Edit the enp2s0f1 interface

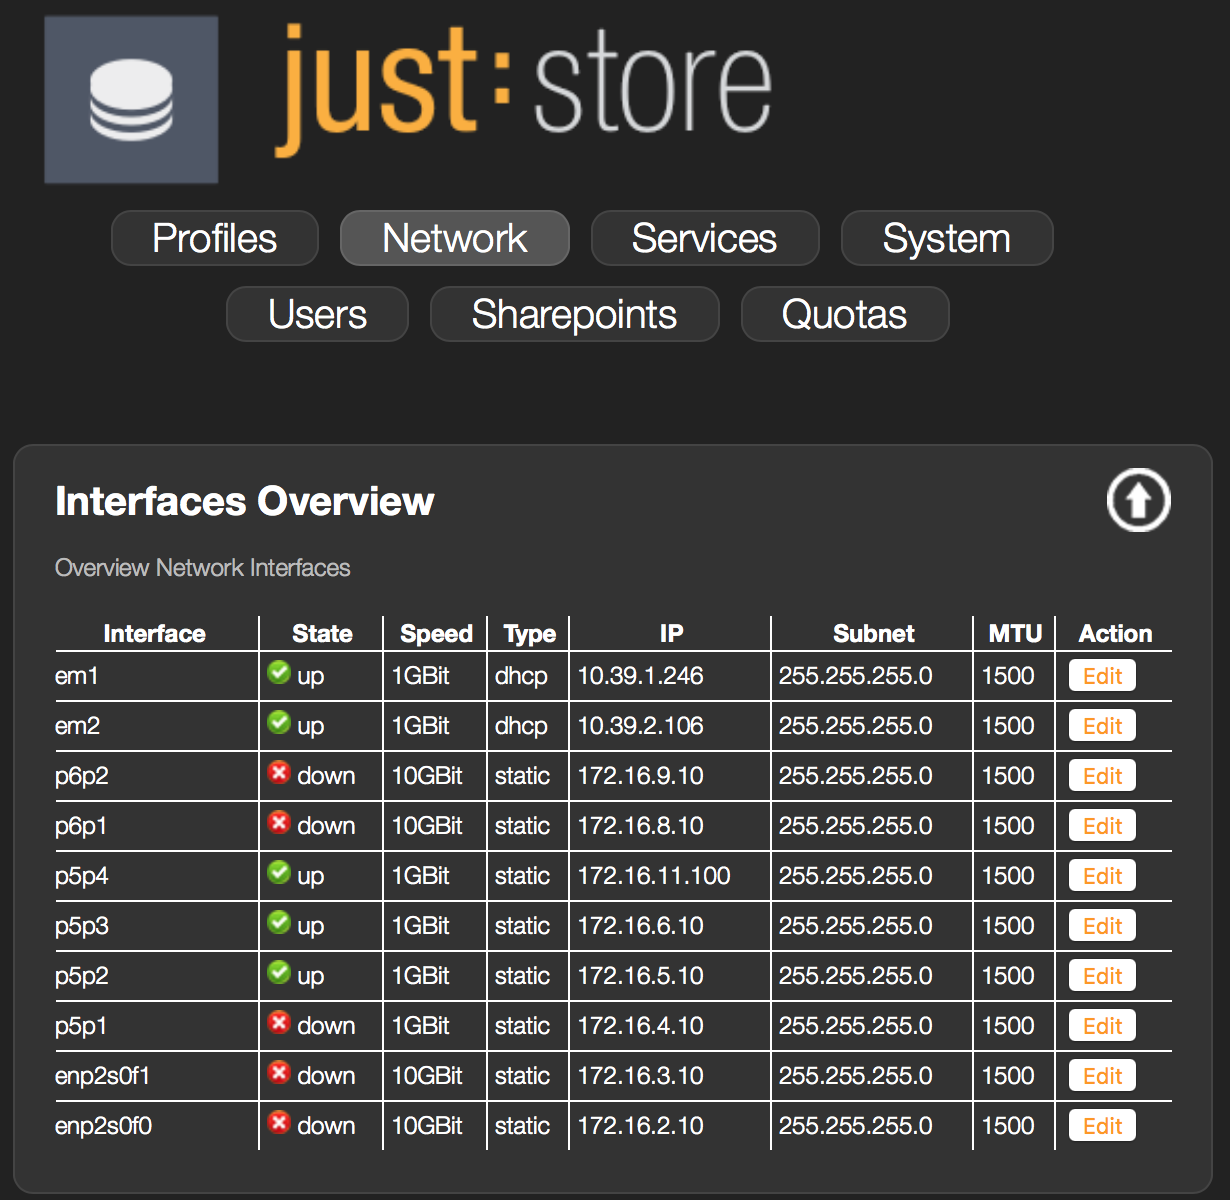1102,1076
